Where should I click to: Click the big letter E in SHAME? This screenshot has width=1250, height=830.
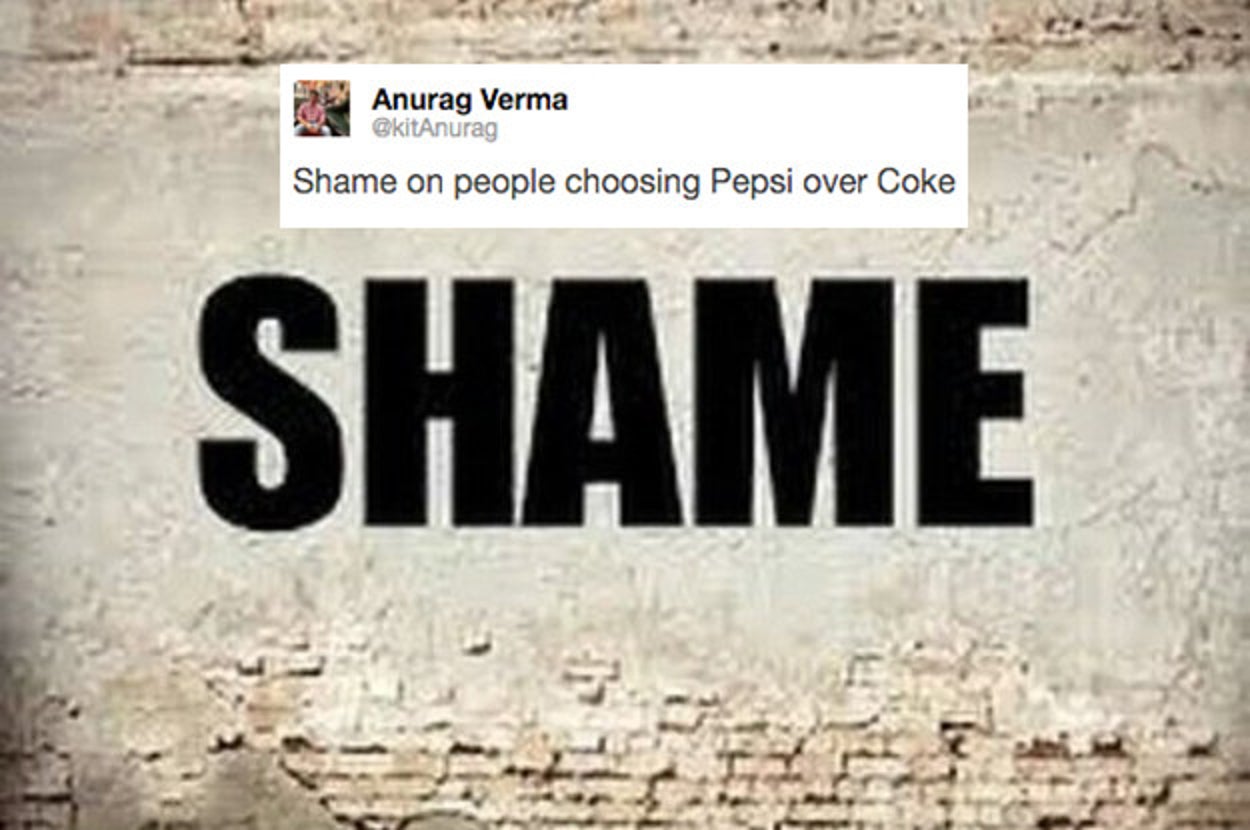pyautogui.click(x=975, y=402)
